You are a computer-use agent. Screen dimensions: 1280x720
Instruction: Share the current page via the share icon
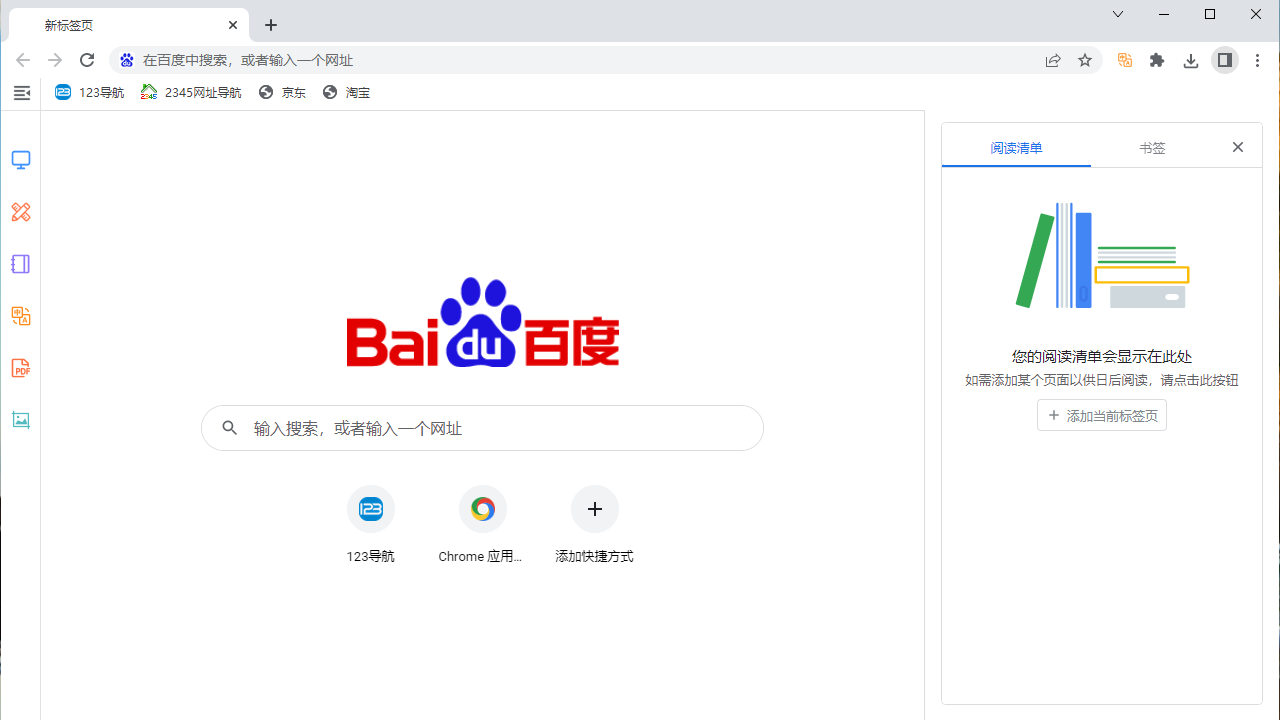click(1053, 60)
